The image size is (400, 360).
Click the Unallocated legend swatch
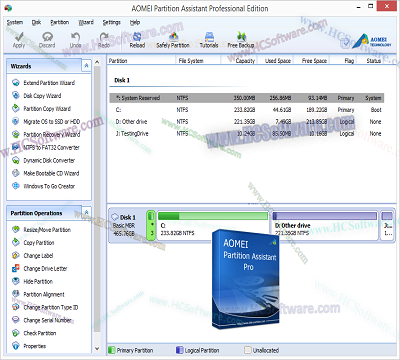coord(247,350)
